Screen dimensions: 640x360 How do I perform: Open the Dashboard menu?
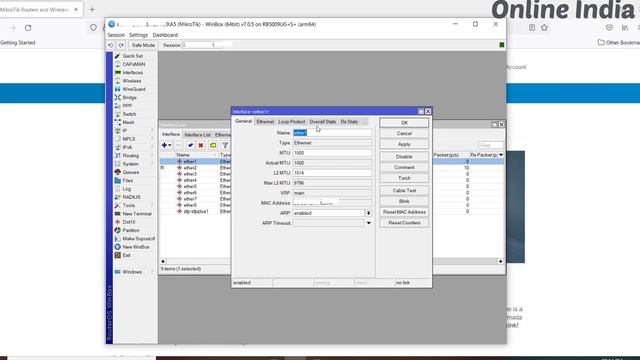point(165,35)
